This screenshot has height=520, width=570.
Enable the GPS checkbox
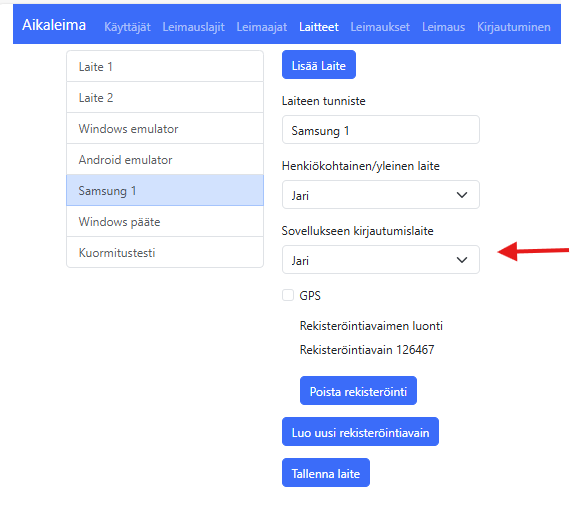click(288, 295)
